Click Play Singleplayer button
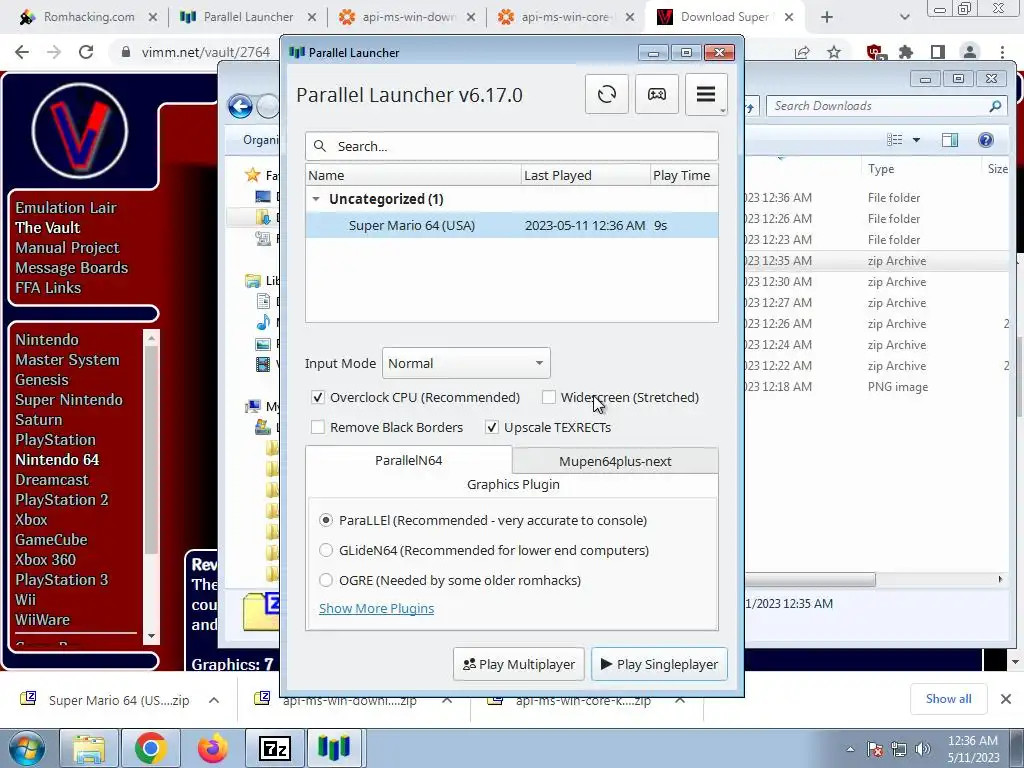The image size is (1024, 768). 659,664
